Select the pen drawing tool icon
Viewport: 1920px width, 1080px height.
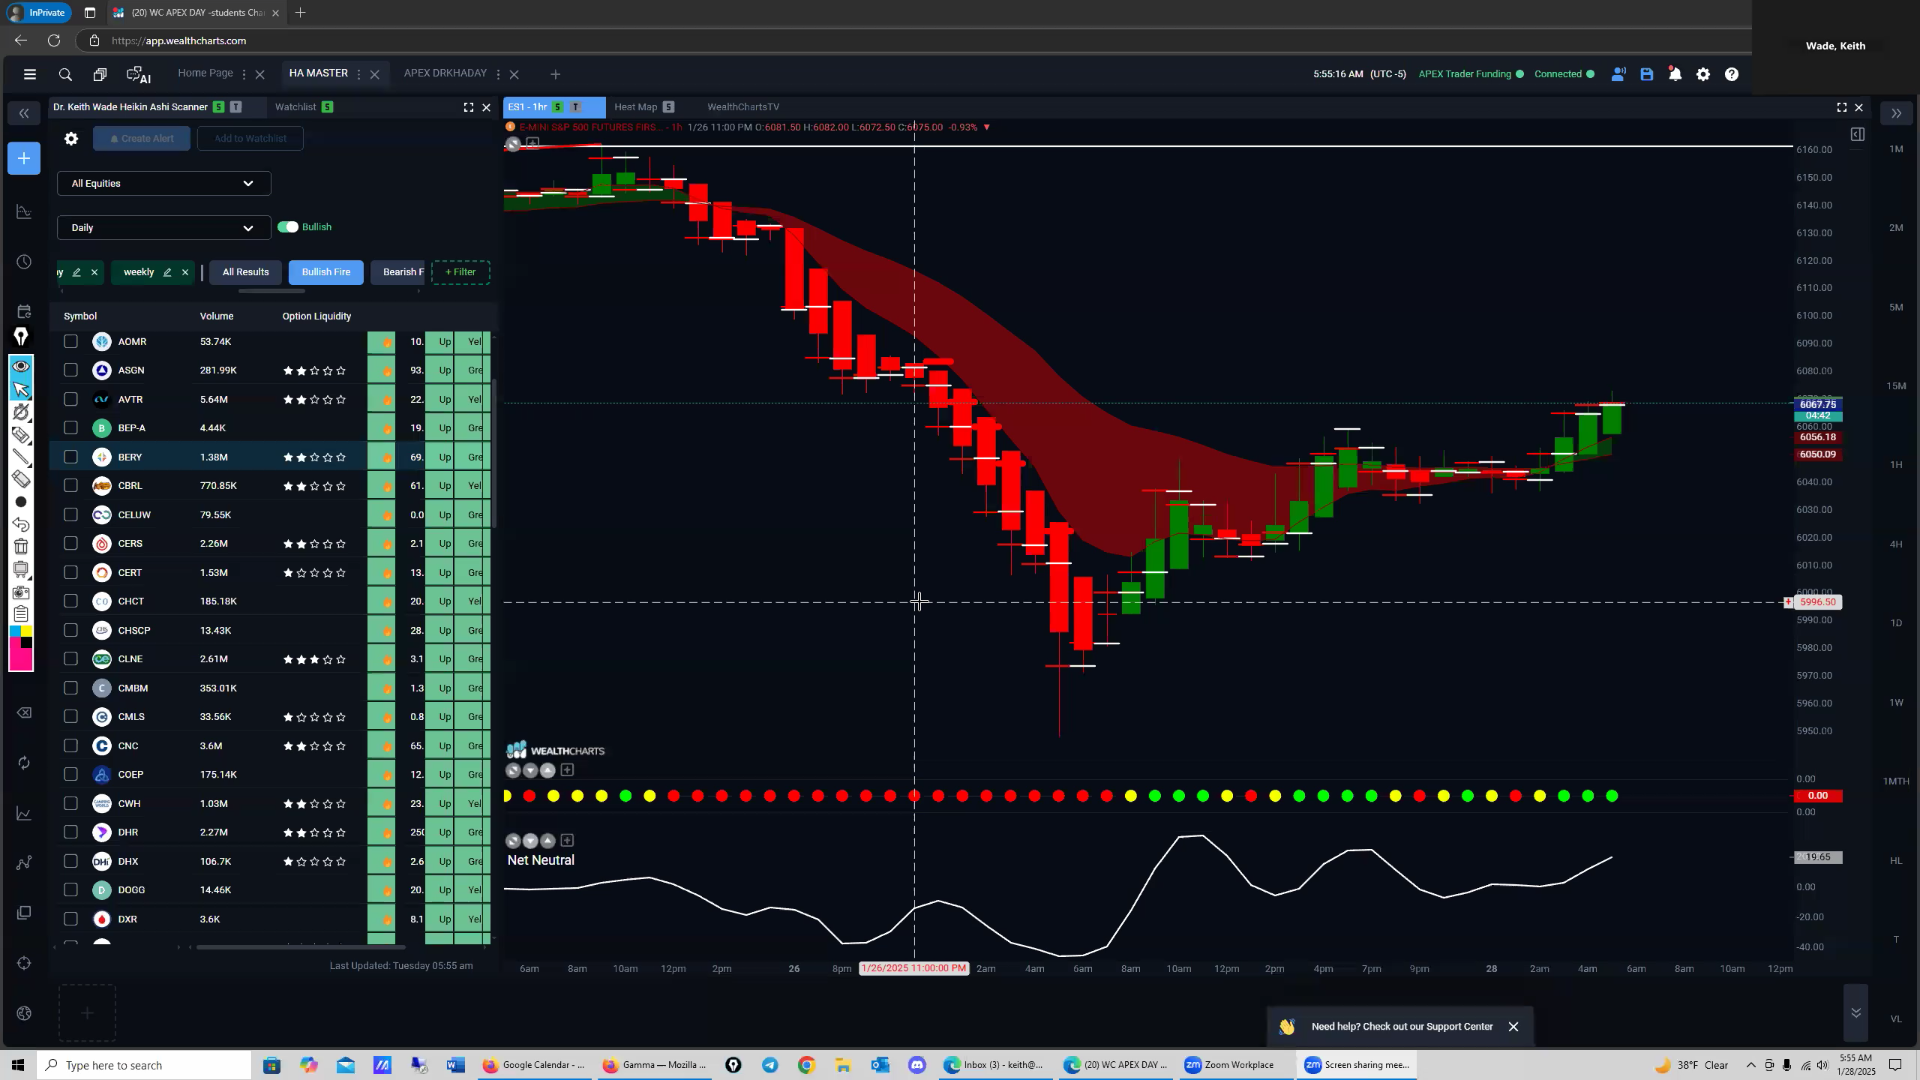coord(21,337)
